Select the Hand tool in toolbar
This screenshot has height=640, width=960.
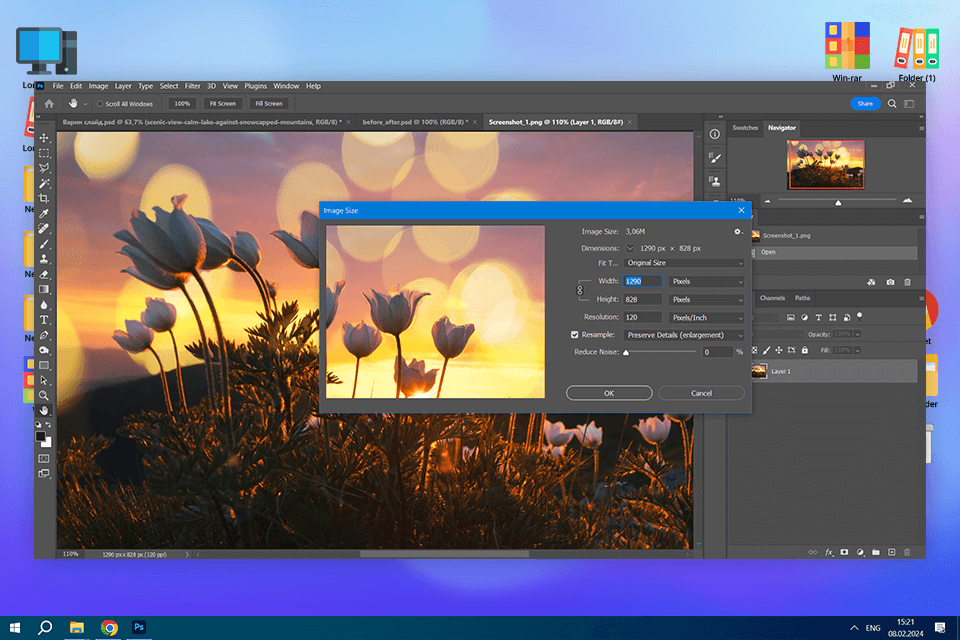pos(44,411)
